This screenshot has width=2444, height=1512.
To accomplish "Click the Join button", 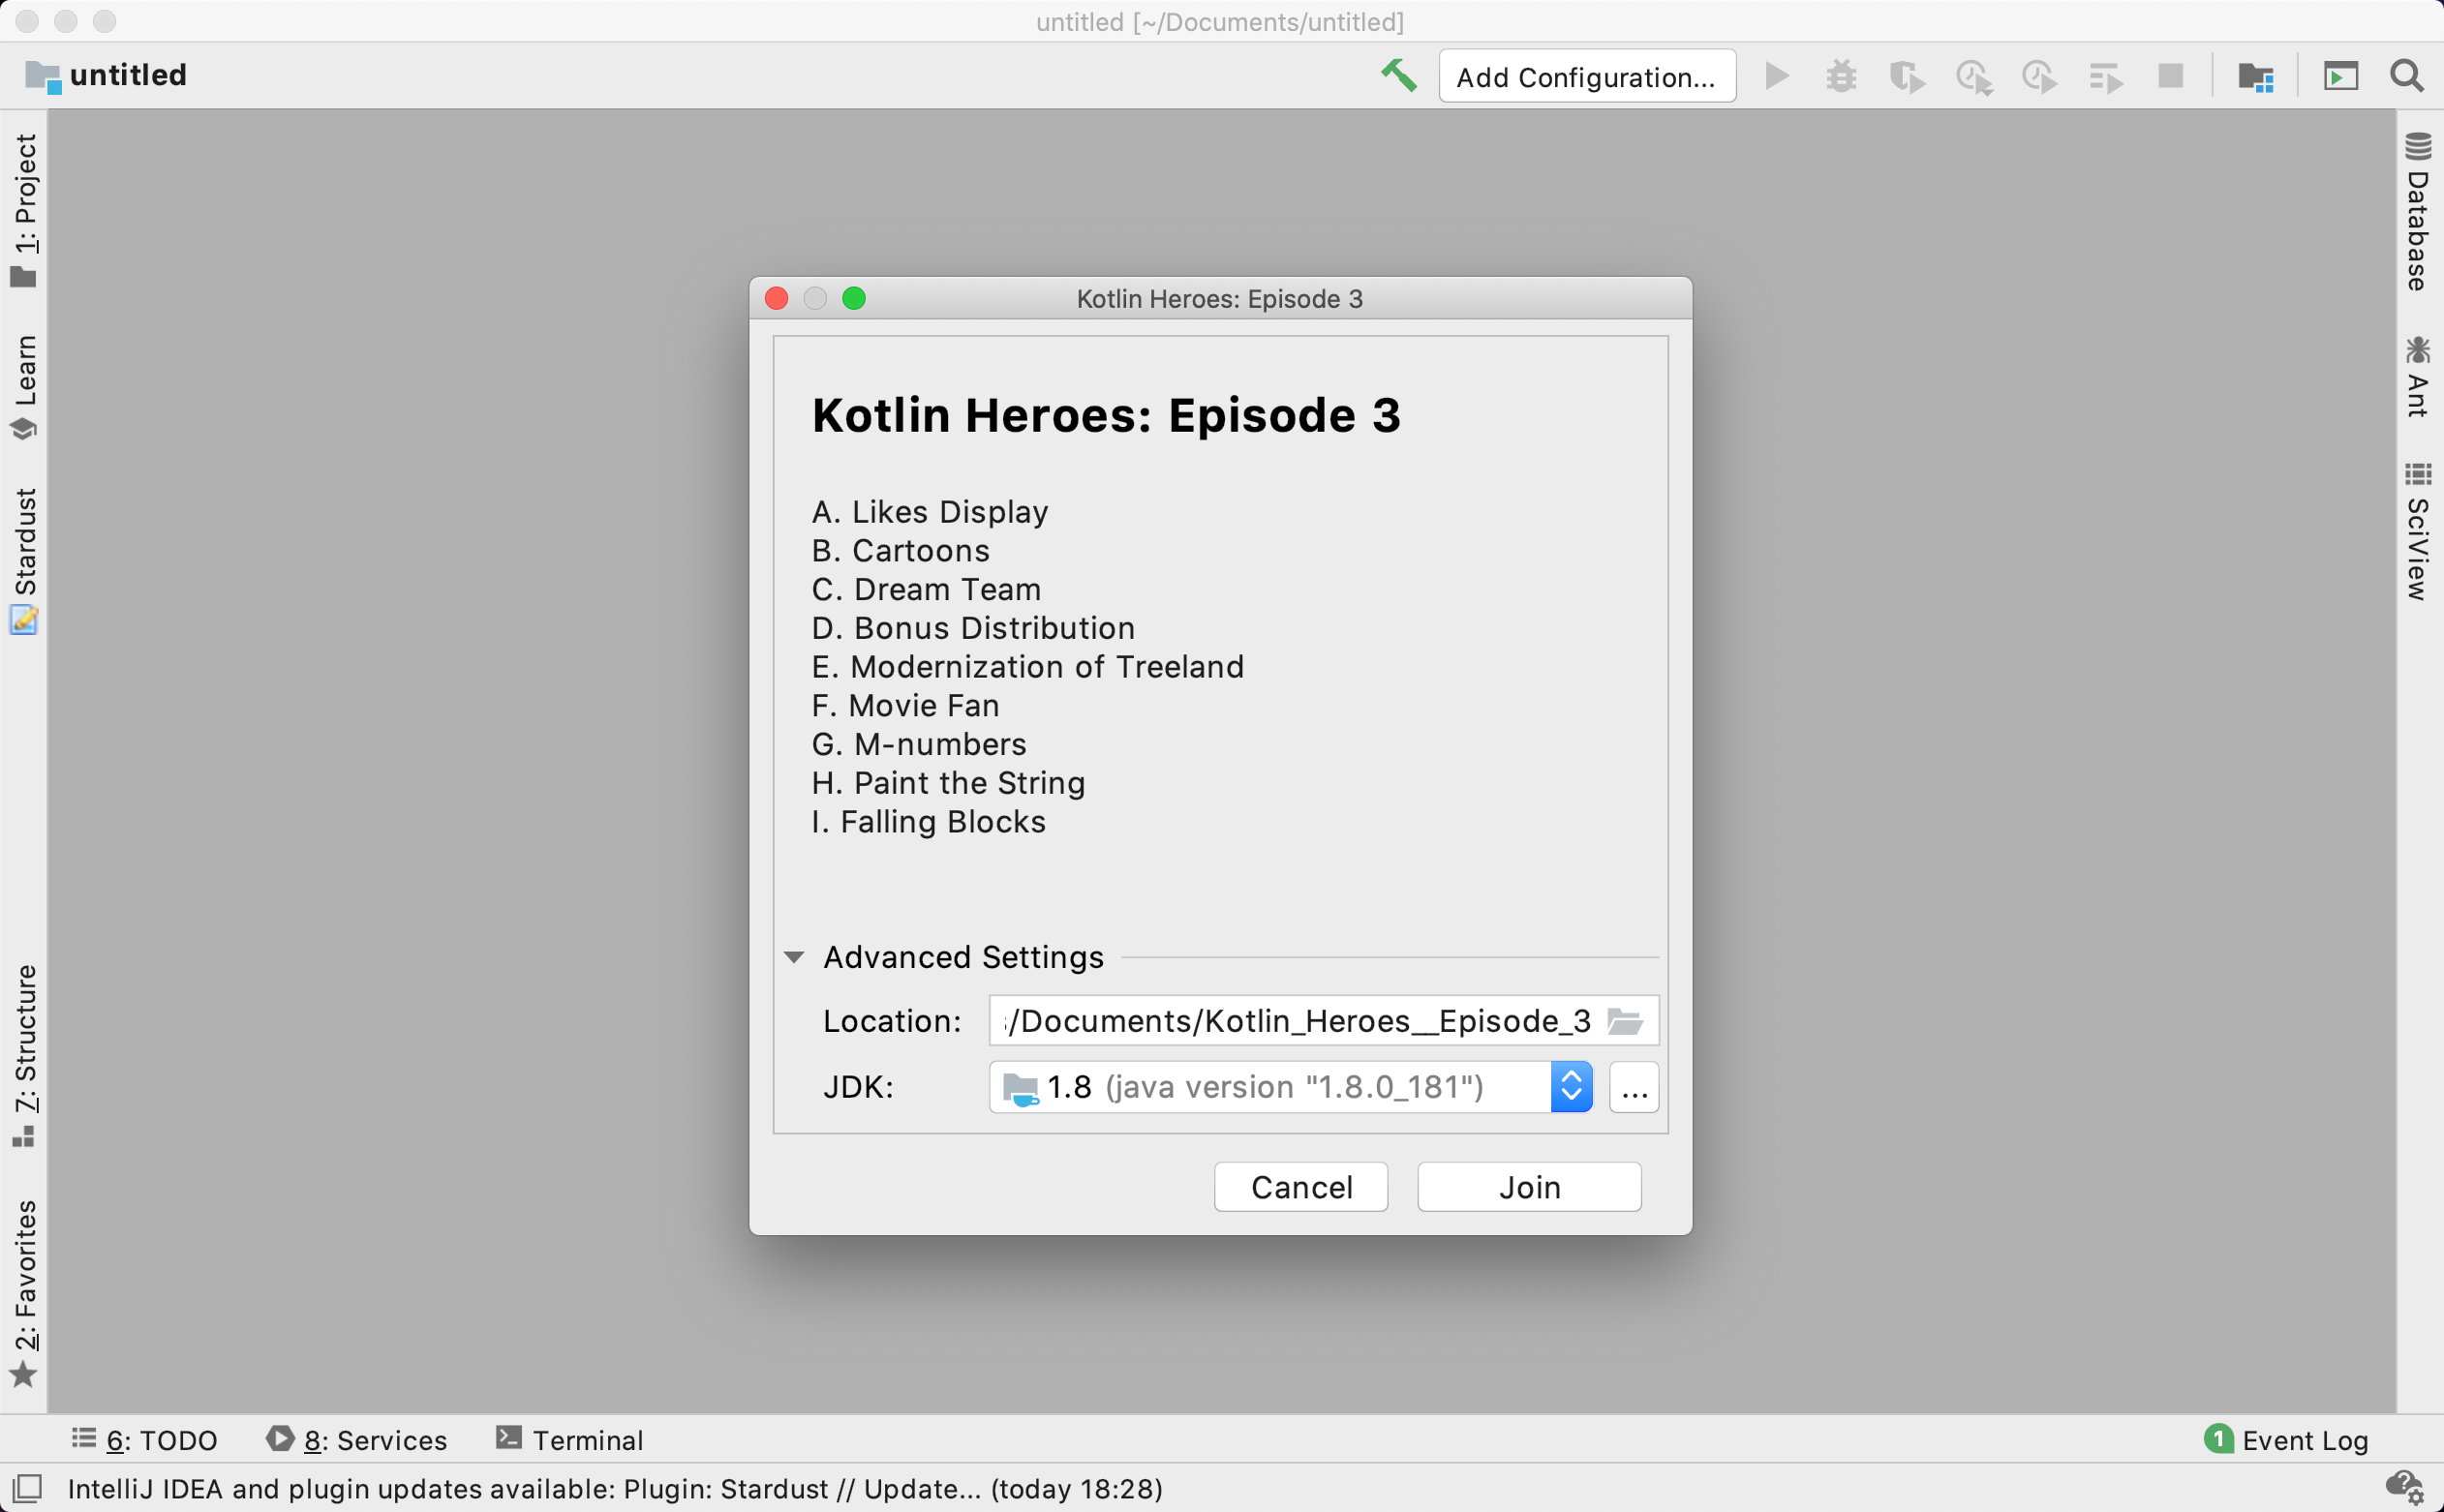I will pyautogui.click(x=1528, y=1186).
